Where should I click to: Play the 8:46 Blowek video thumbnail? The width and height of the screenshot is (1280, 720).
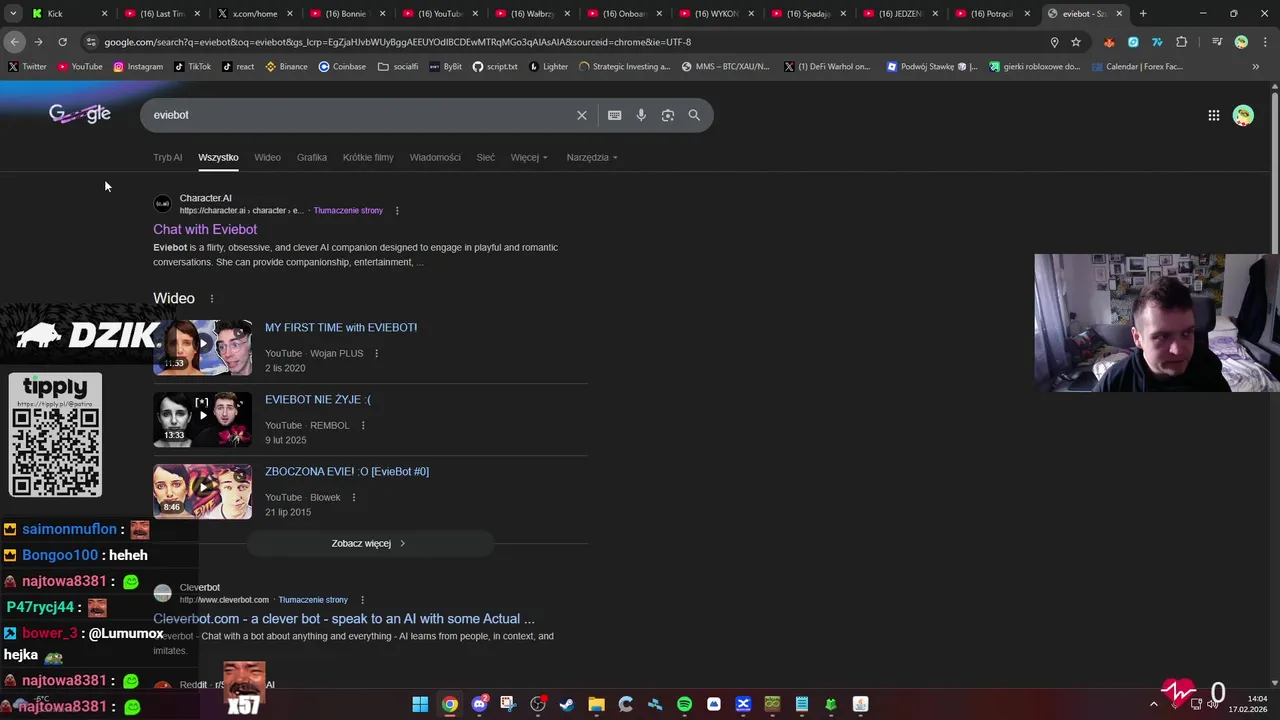tap(203, 491)
